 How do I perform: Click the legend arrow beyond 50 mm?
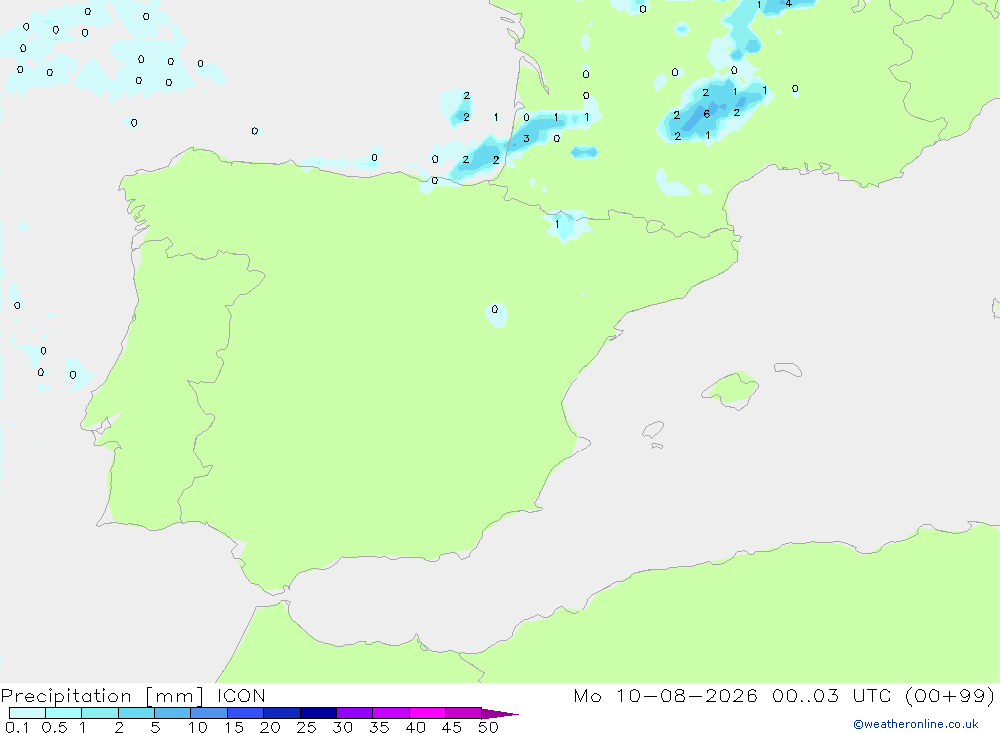500,713
